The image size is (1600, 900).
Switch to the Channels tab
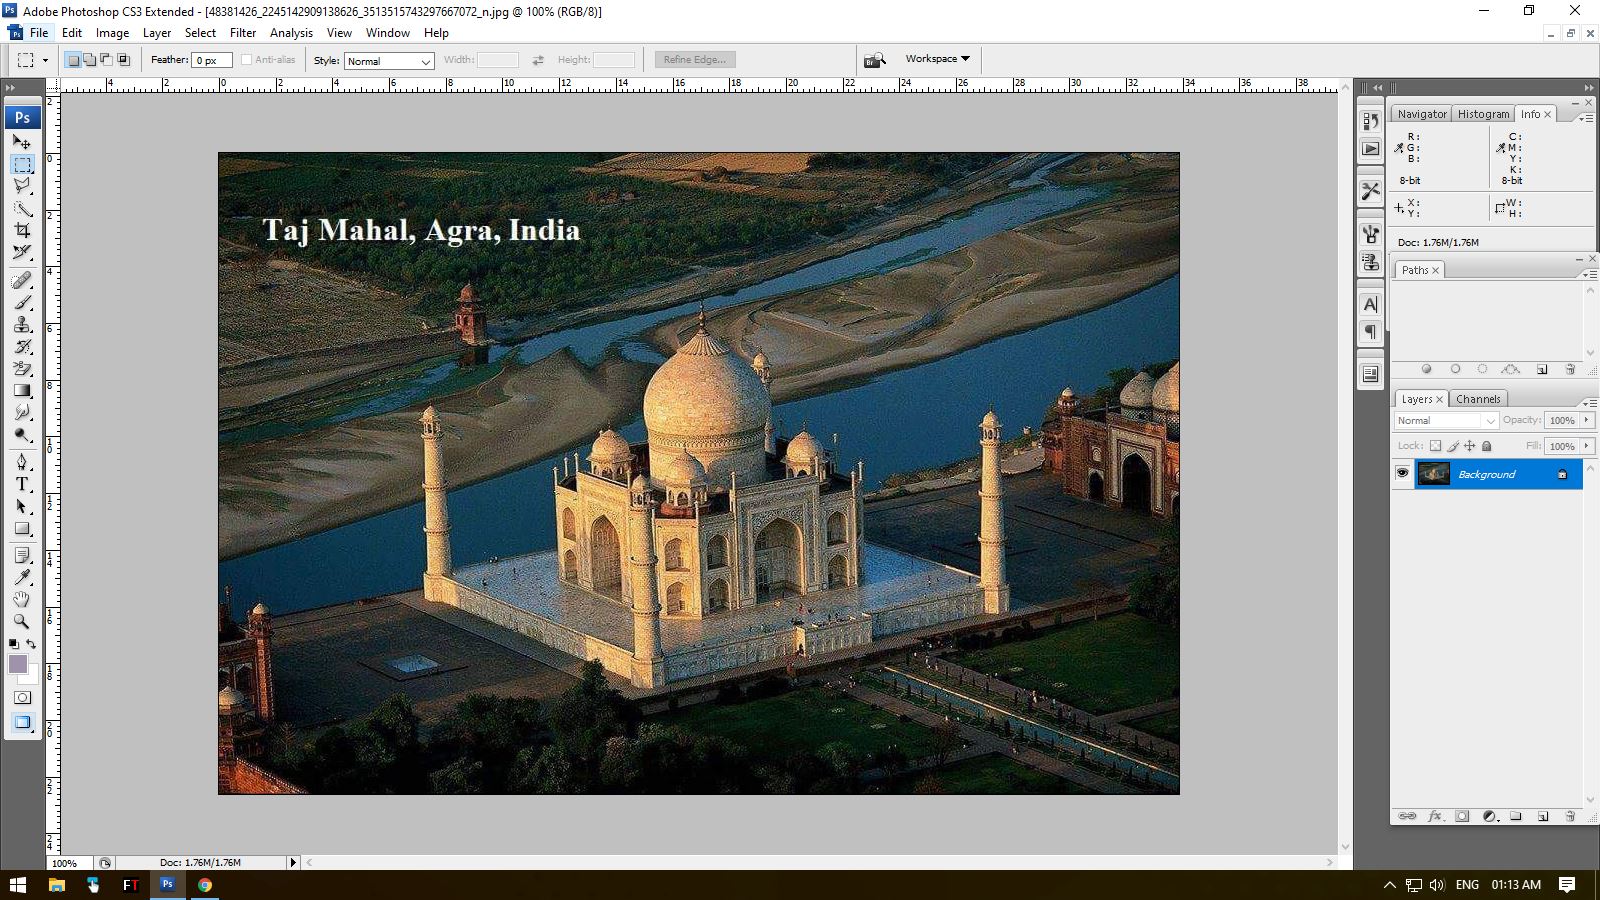[x=1478, y=399]
